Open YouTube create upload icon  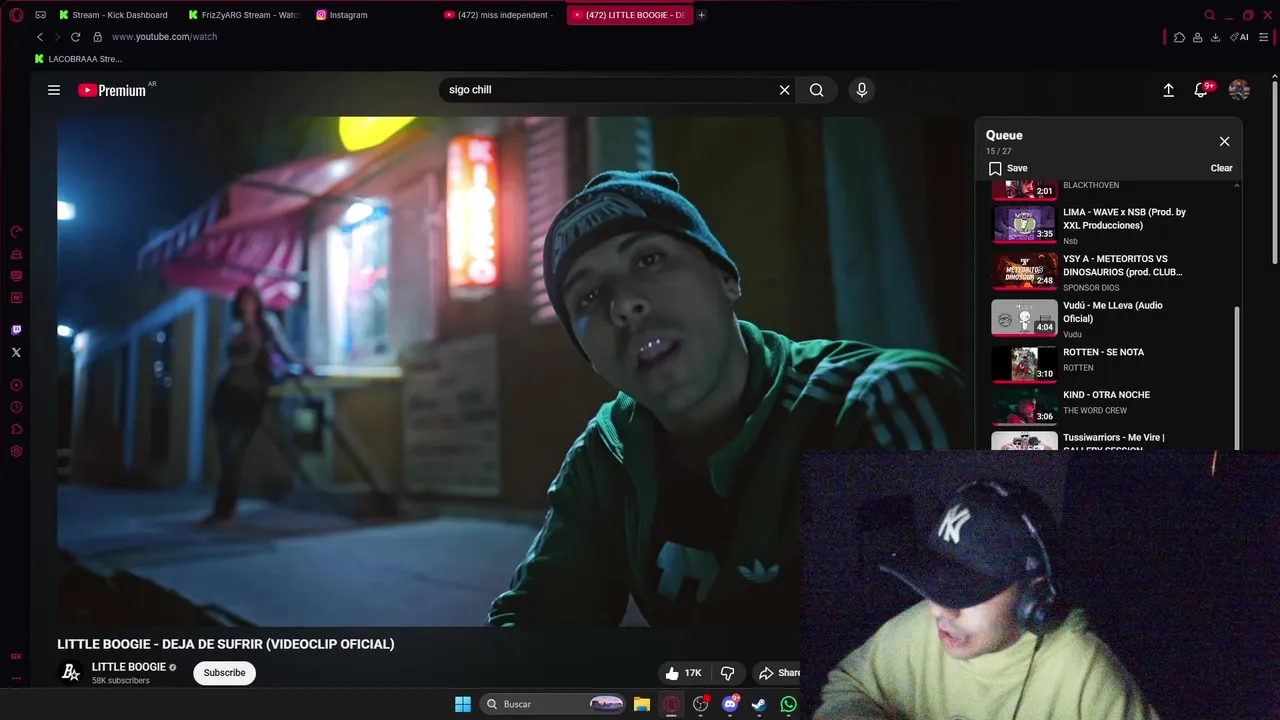click(x=1168, y=90)
